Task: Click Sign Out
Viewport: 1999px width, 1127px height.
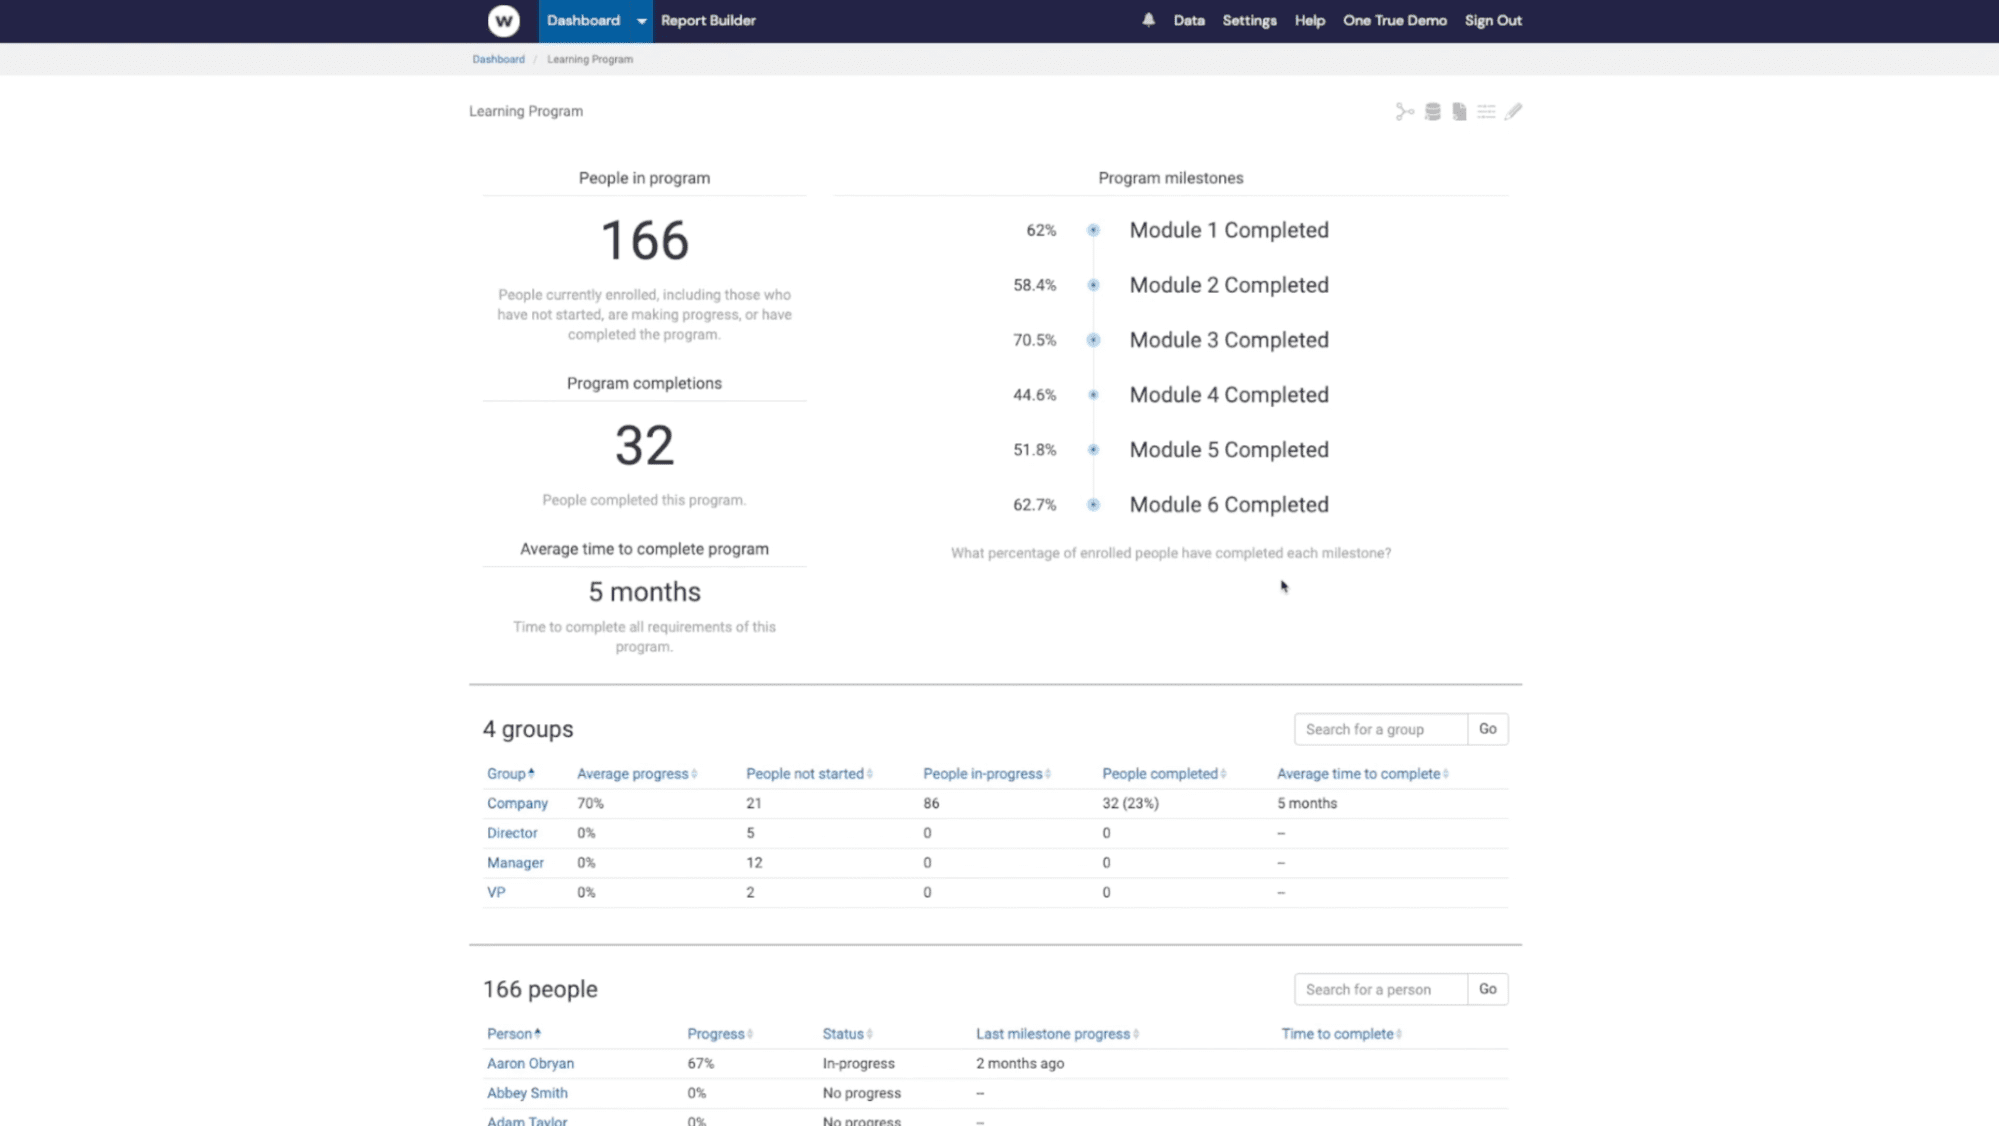Action: click(x=1493, y=20)
